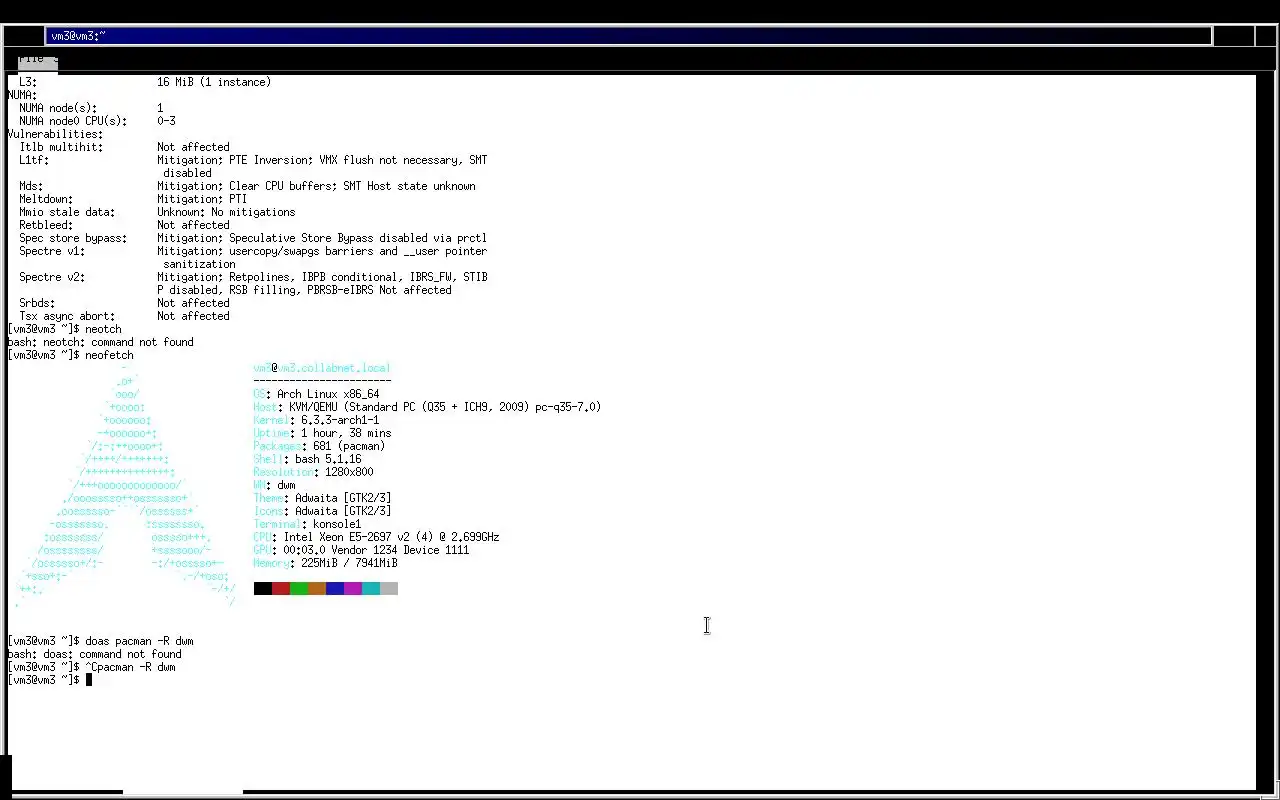Viewport: 1280px width, 800px height.
Task: Click the 'GPU: 00:03.0 Vendor 1234' line
Action: pos(361,550)
